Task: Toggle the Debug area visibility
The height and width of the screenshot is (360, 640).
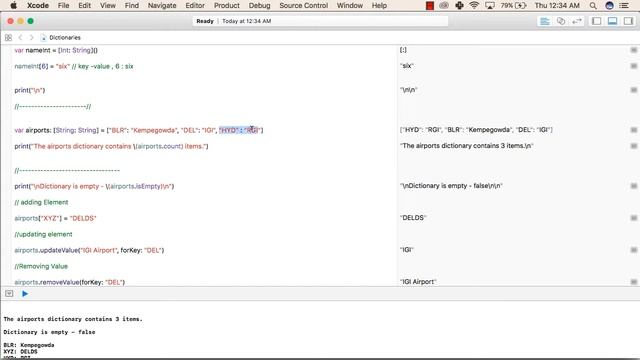Action: click(612, 21)
